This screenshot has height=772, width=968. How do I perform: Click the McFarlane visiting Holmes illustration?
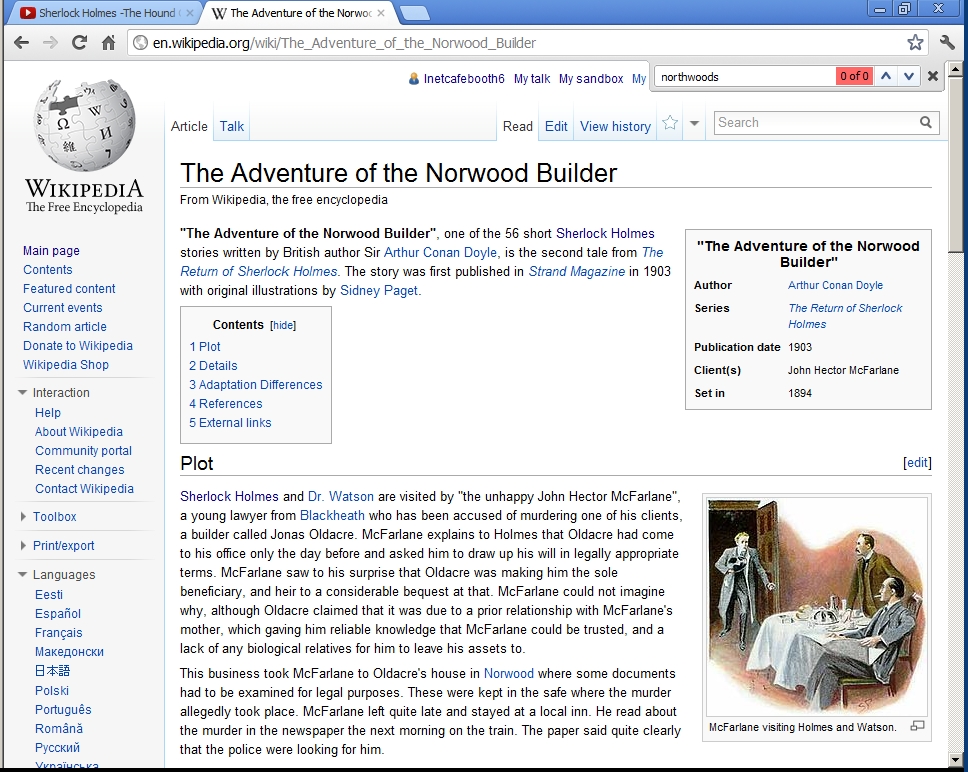click(x=817, y=606)
